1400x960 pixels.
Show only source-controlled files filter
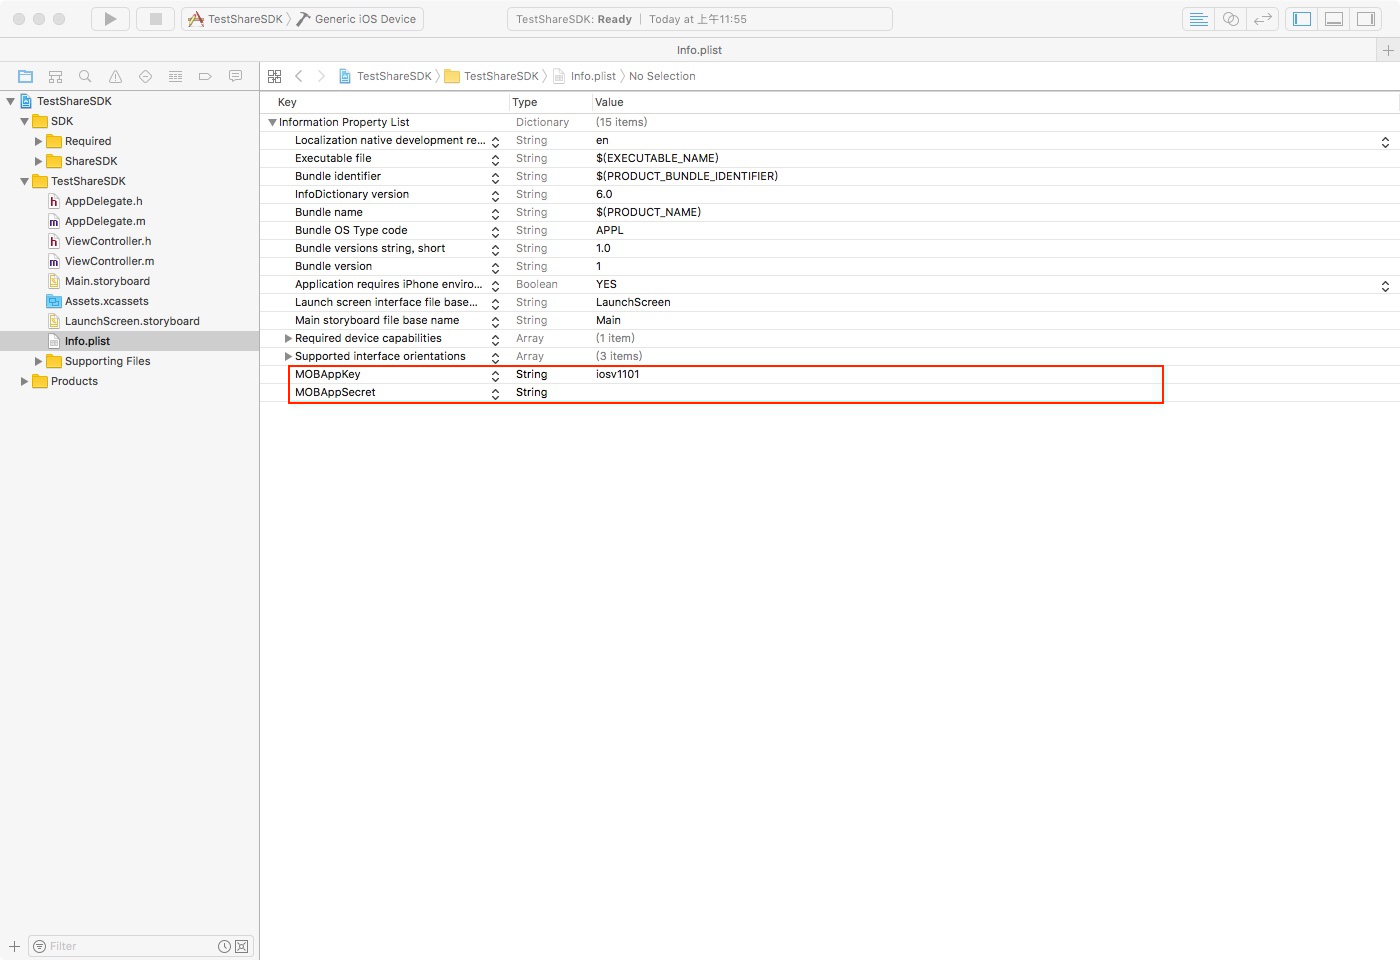(x=241, y=946)
